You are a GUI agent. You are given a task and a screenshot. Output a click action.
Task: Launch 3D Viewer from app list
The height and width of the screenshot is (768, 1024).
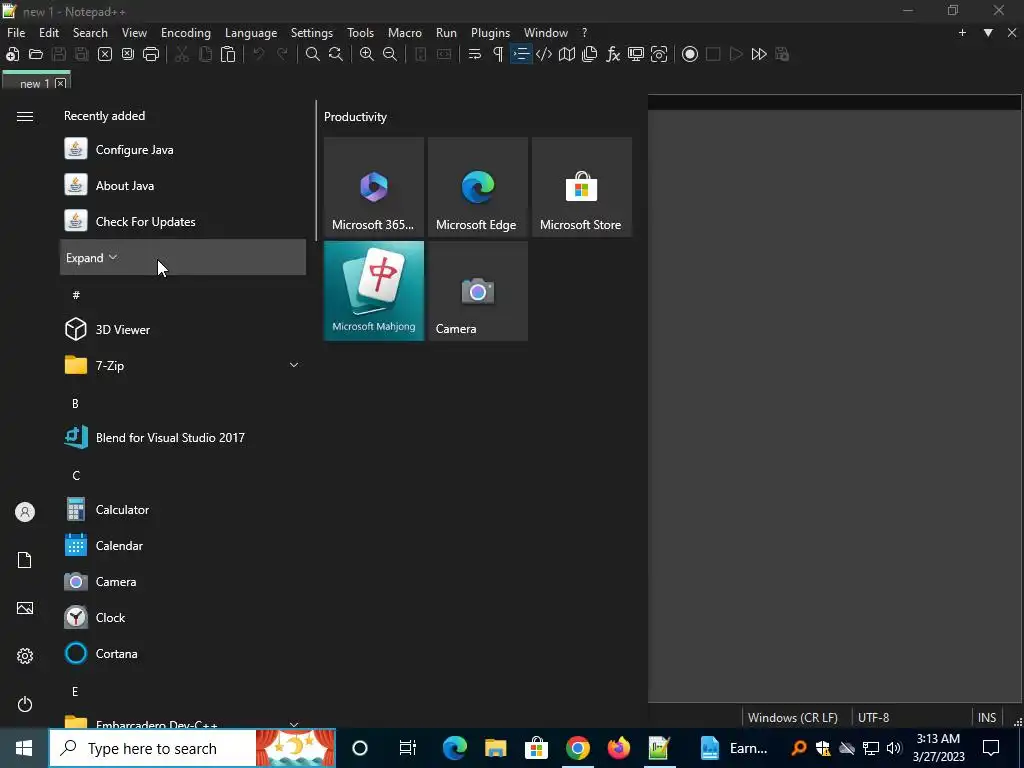tap(183, 329)
